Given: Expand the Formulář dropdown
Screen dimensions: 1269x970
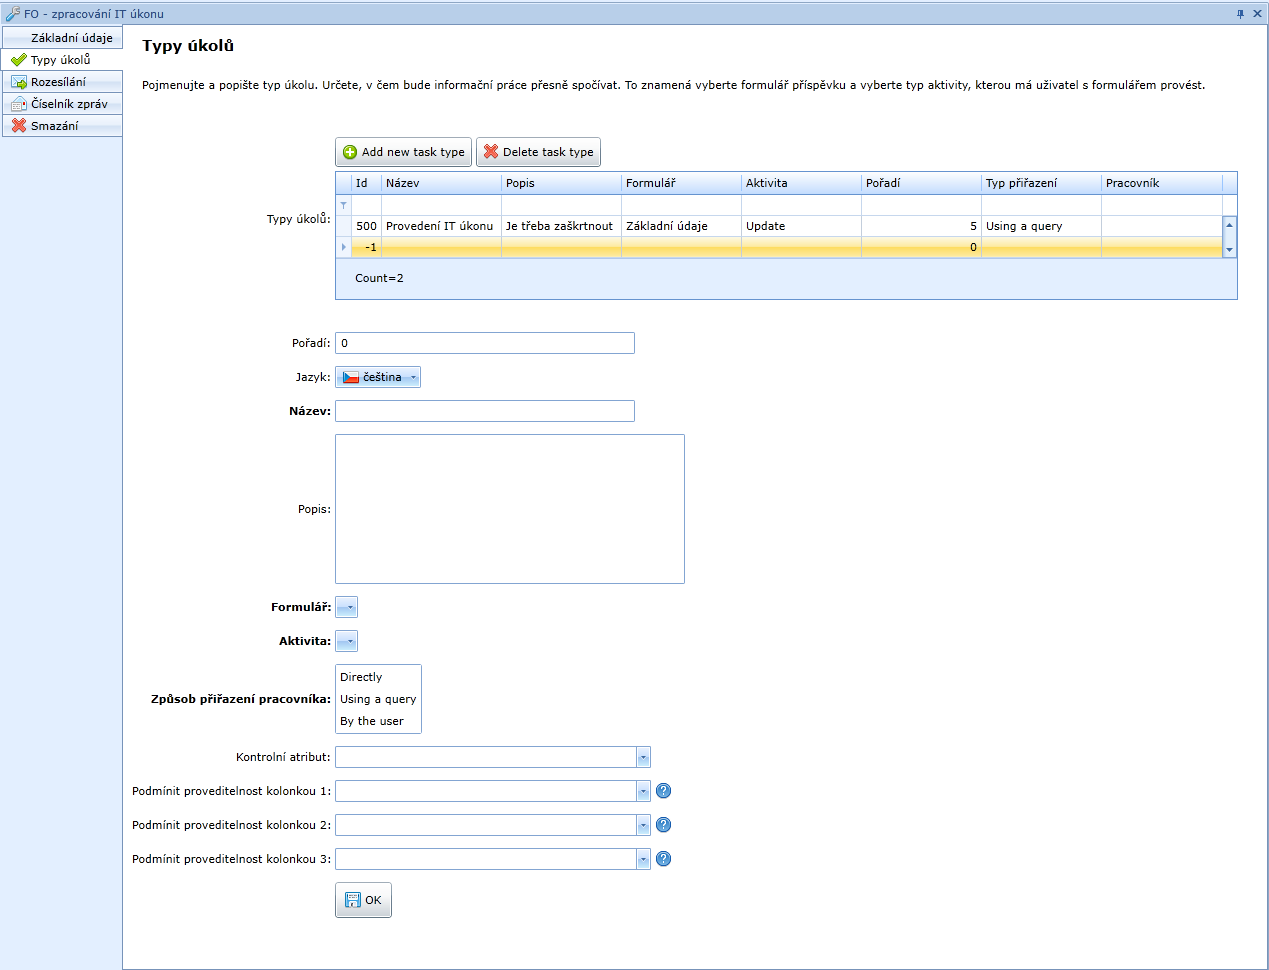Looking at the screenshot, I should (x=346, y=607).
